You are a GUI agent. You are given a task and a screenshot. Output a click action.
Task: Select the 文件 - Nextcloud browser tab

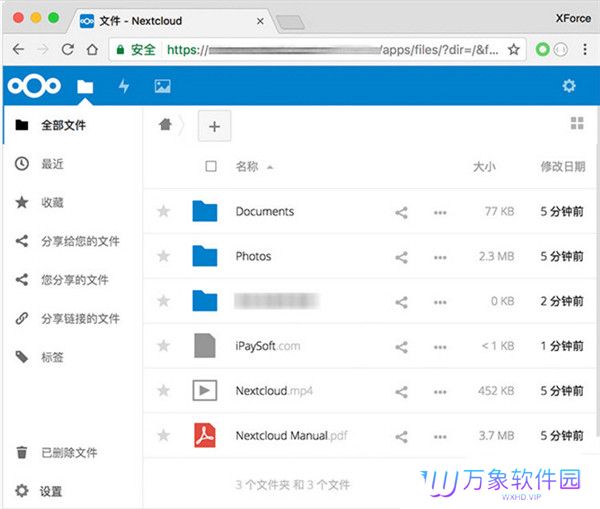pyautogui.click(x=170, y=21)
